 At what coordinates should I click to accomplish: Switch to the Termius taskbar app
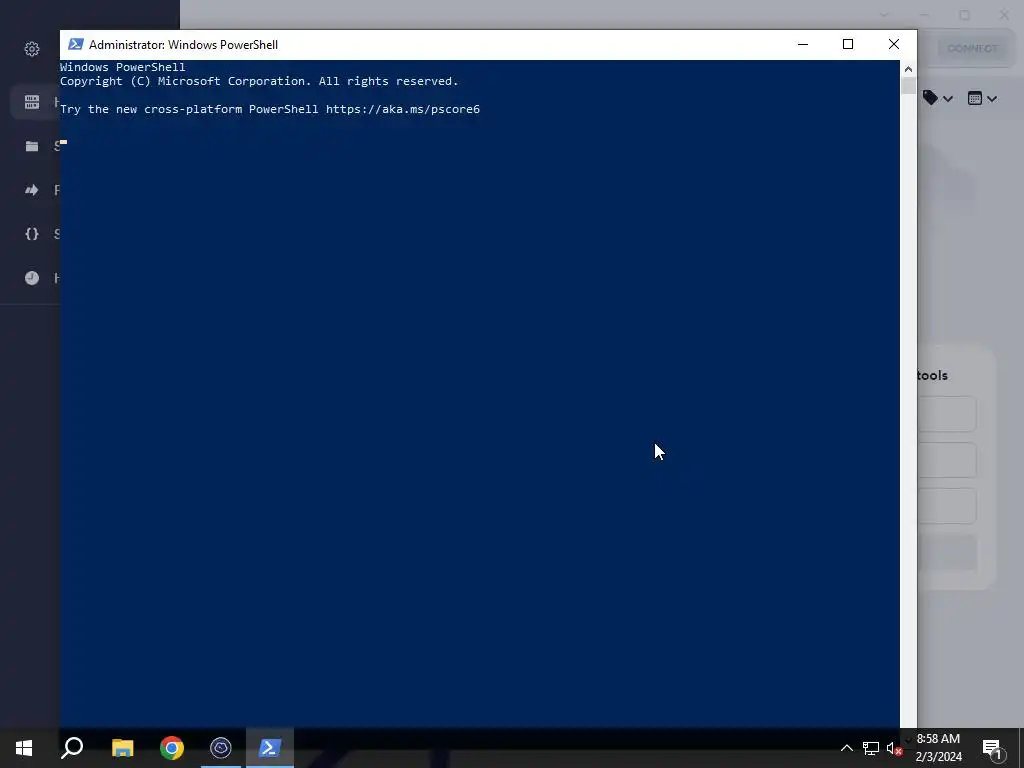pyautogui.click(x=221, y=748)
